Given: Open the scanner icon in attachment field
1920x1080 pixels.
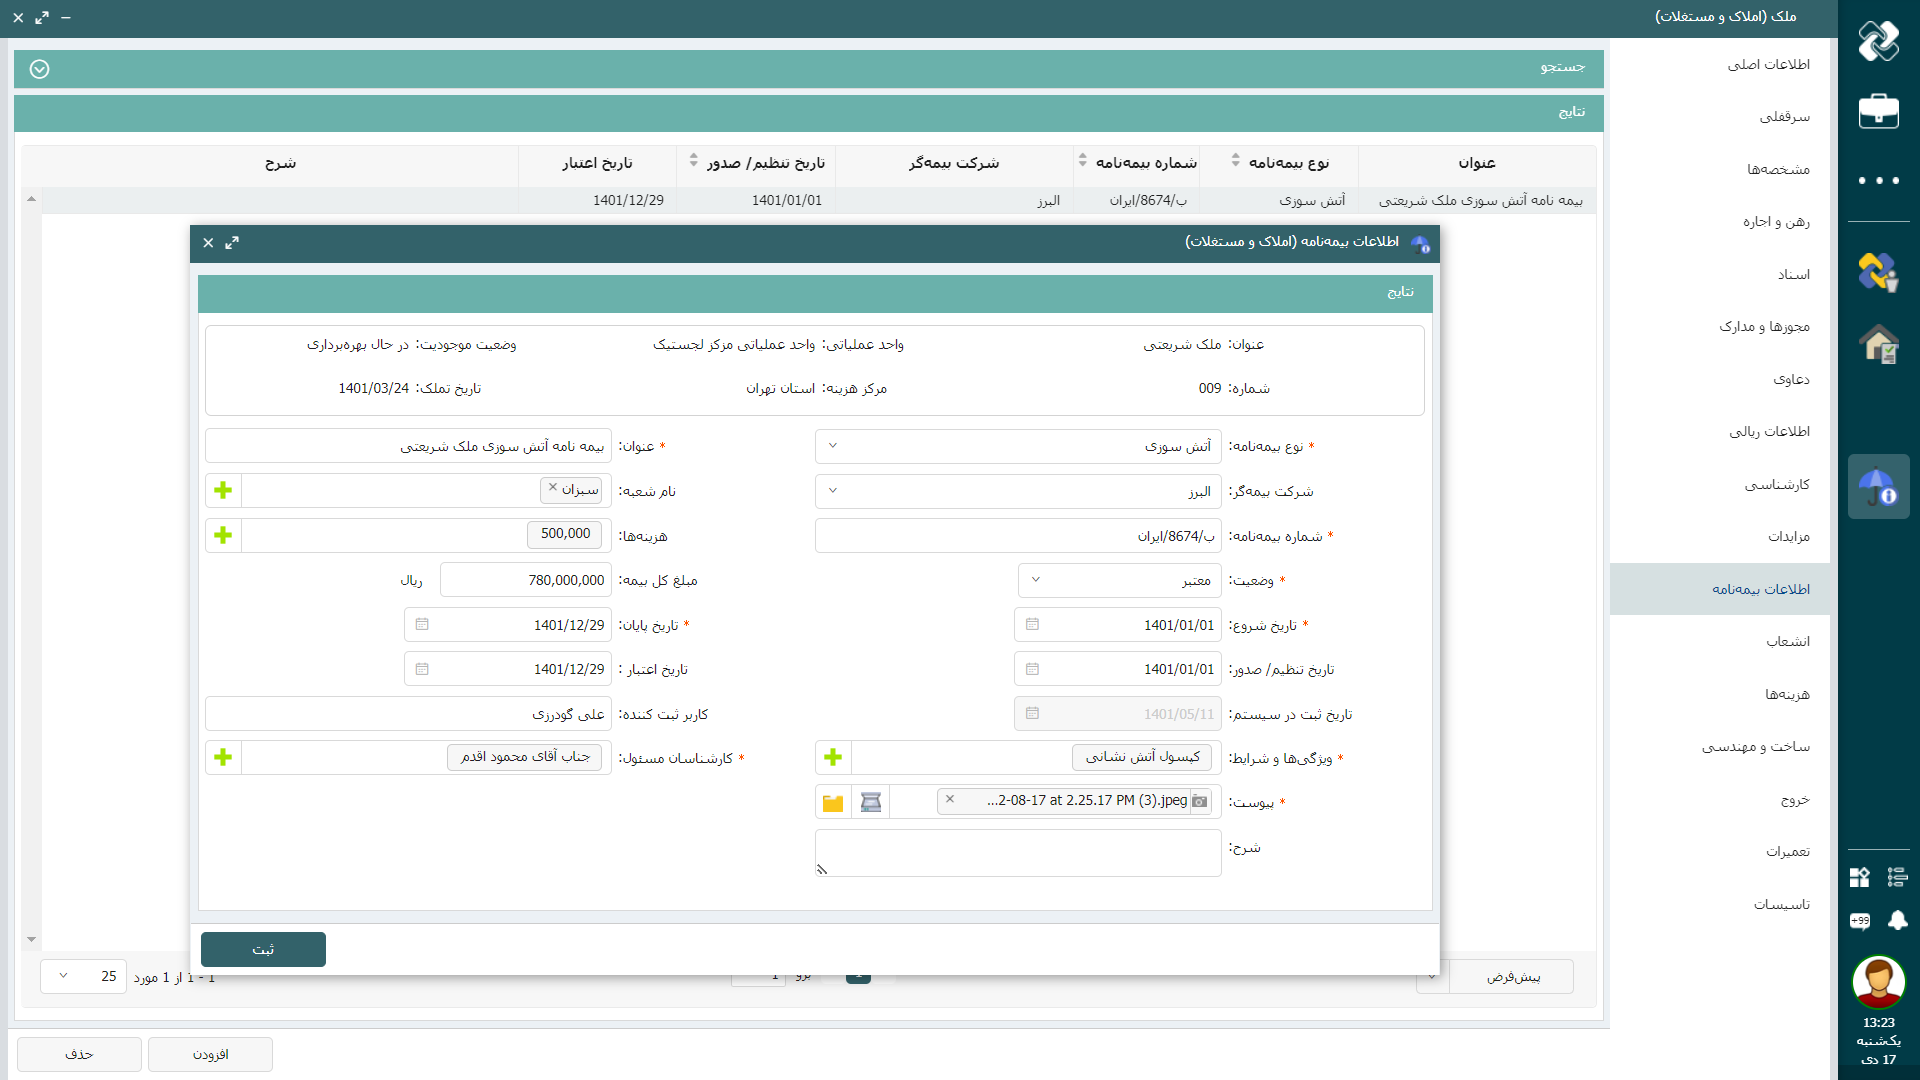Looking at the screenshot, I should [871, 802].
